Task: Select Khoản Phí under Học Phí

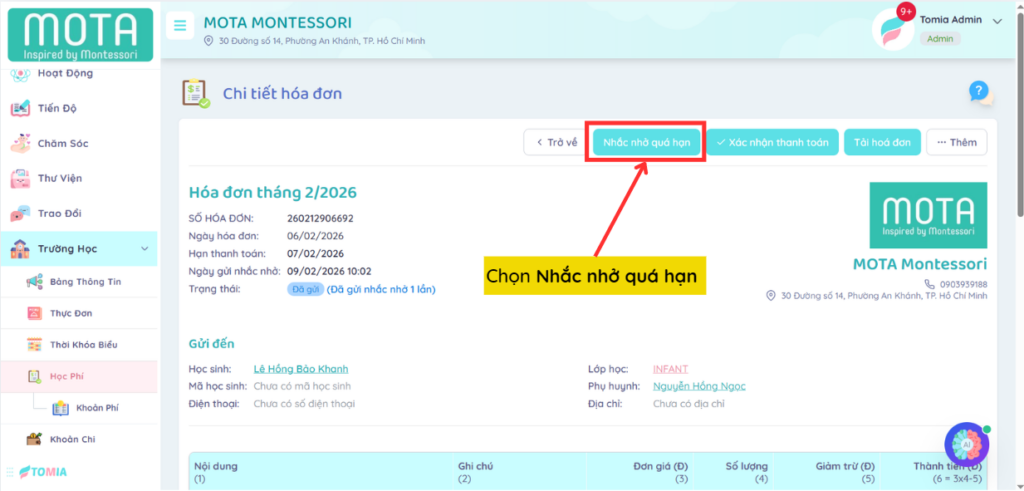Action: point(97,408)
